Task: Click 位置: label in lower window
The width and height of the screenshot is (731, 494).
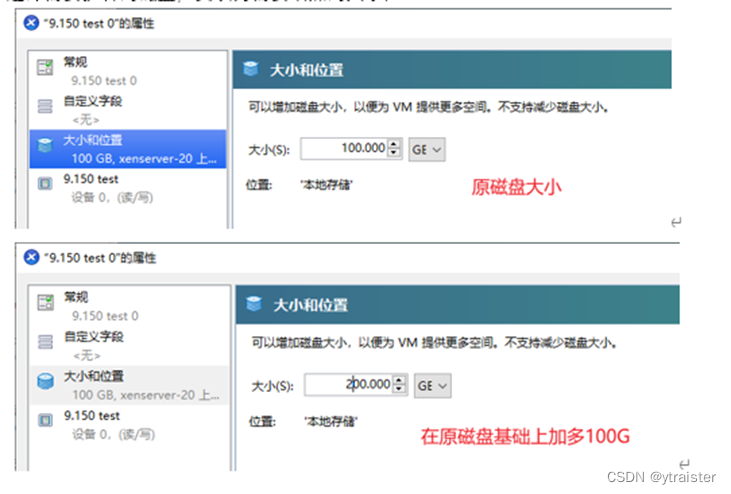Action: (262, 422)
